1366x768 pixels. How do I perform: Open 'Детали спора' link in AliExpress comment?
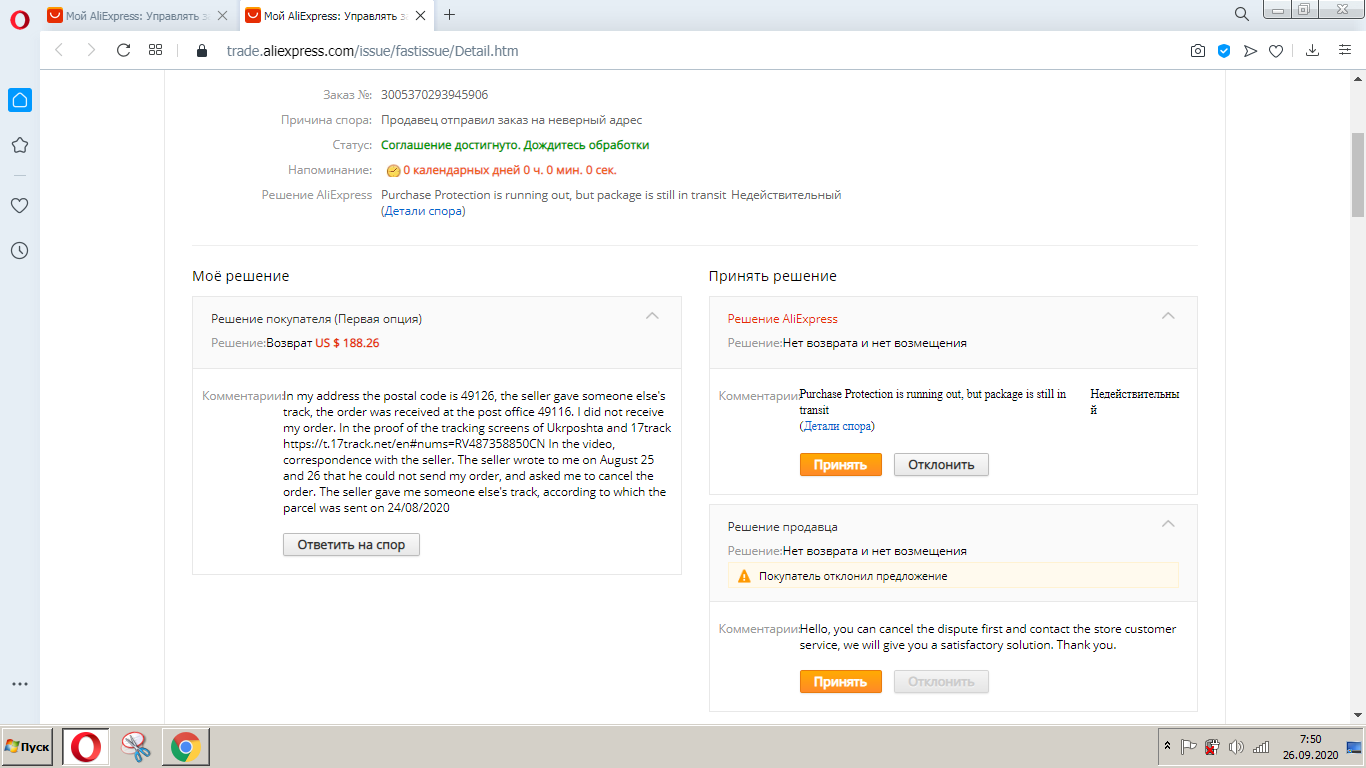tap(837, 426)
